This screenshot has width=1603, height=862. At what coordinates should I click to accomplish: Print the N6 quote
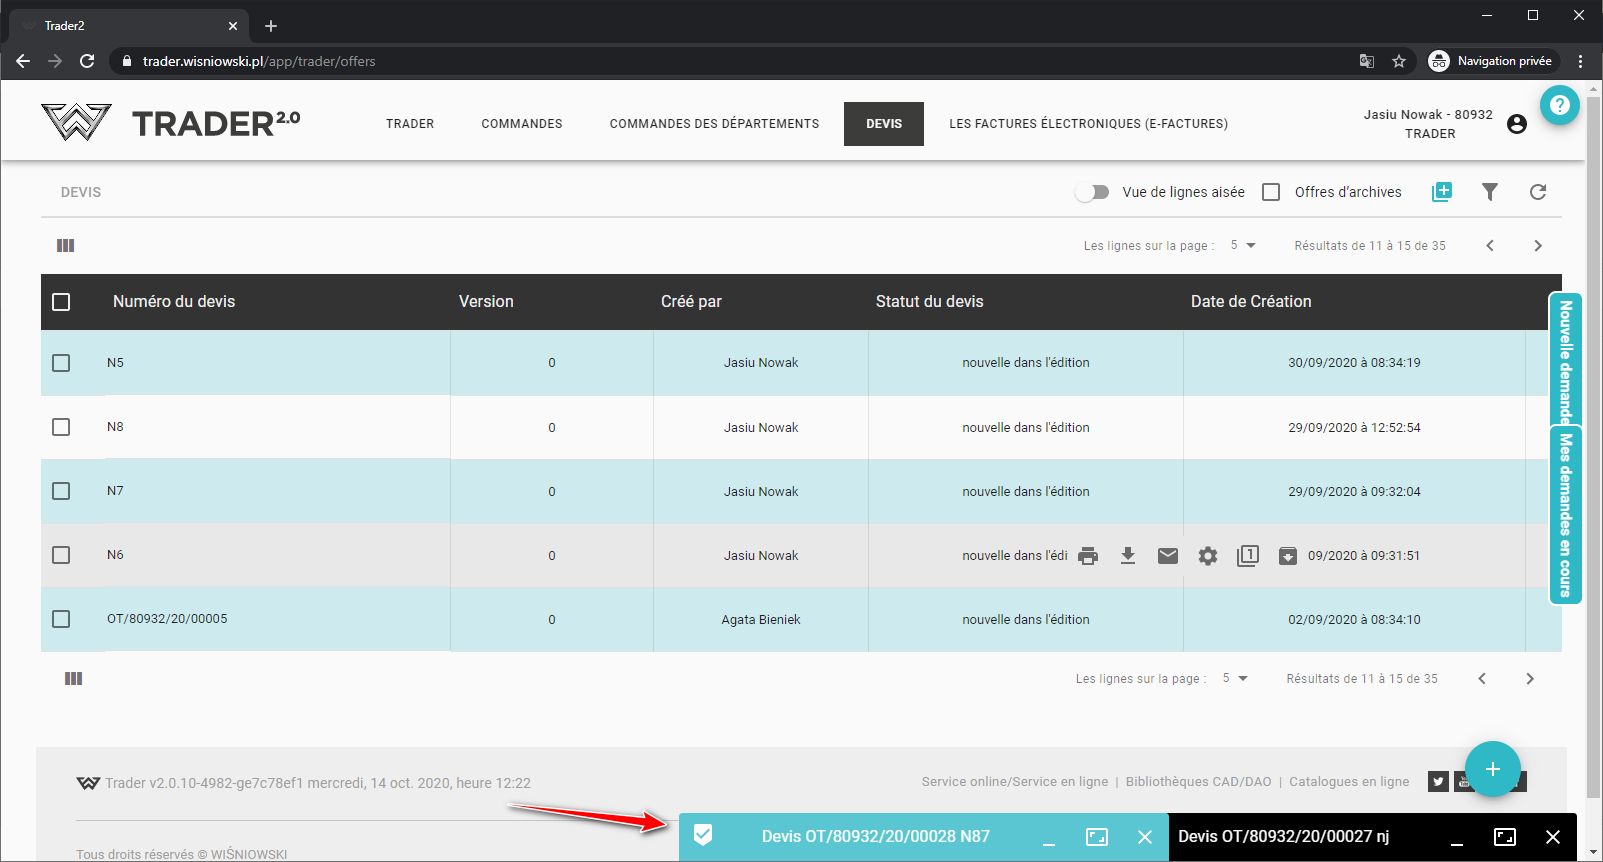pyautogui.click(x=1088, y=556)
